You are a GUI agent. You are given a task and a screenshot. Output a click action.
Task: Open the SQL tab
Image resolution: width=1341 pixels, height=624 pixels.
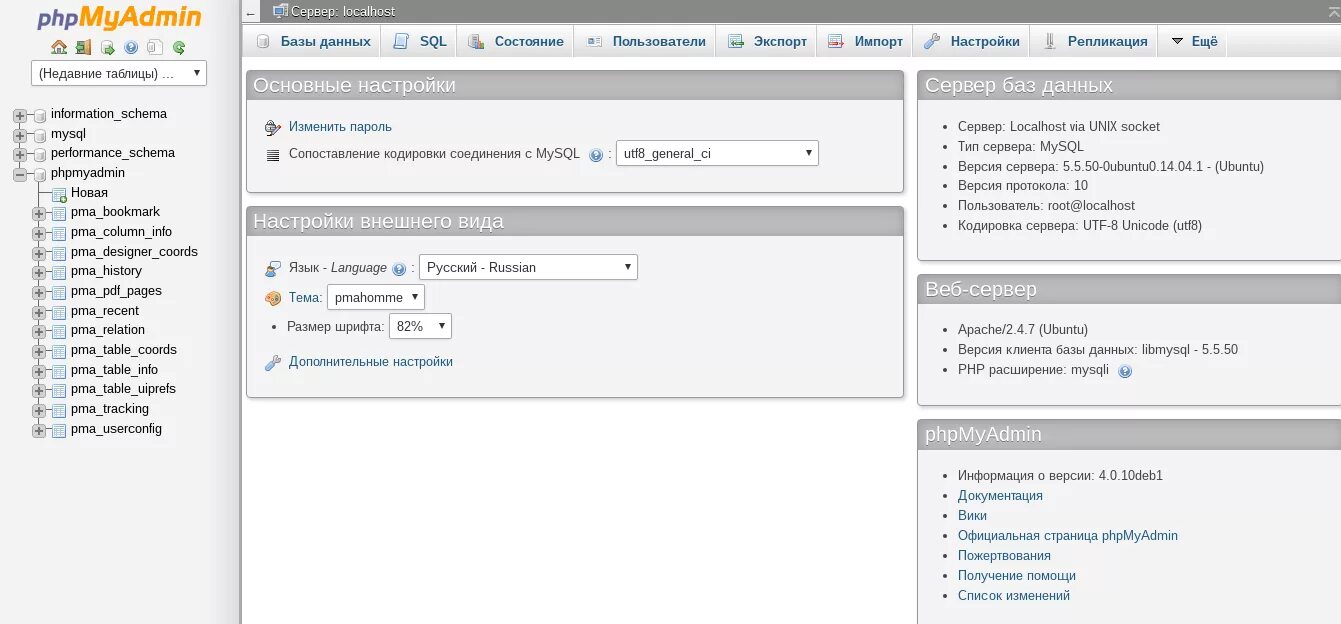(420, 41)
